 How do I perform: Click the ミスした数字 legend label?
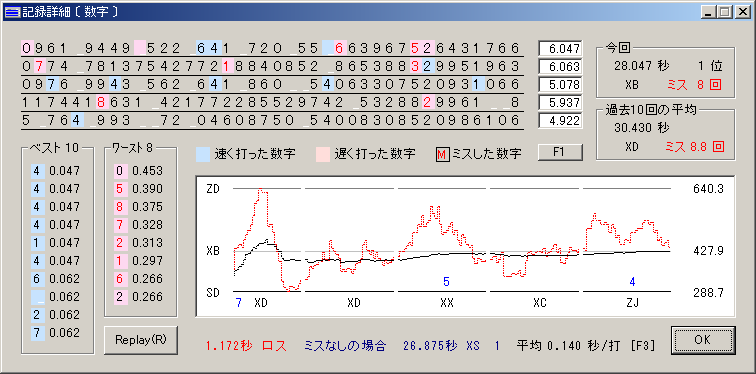pyautogui.click(x=486, y=154)
